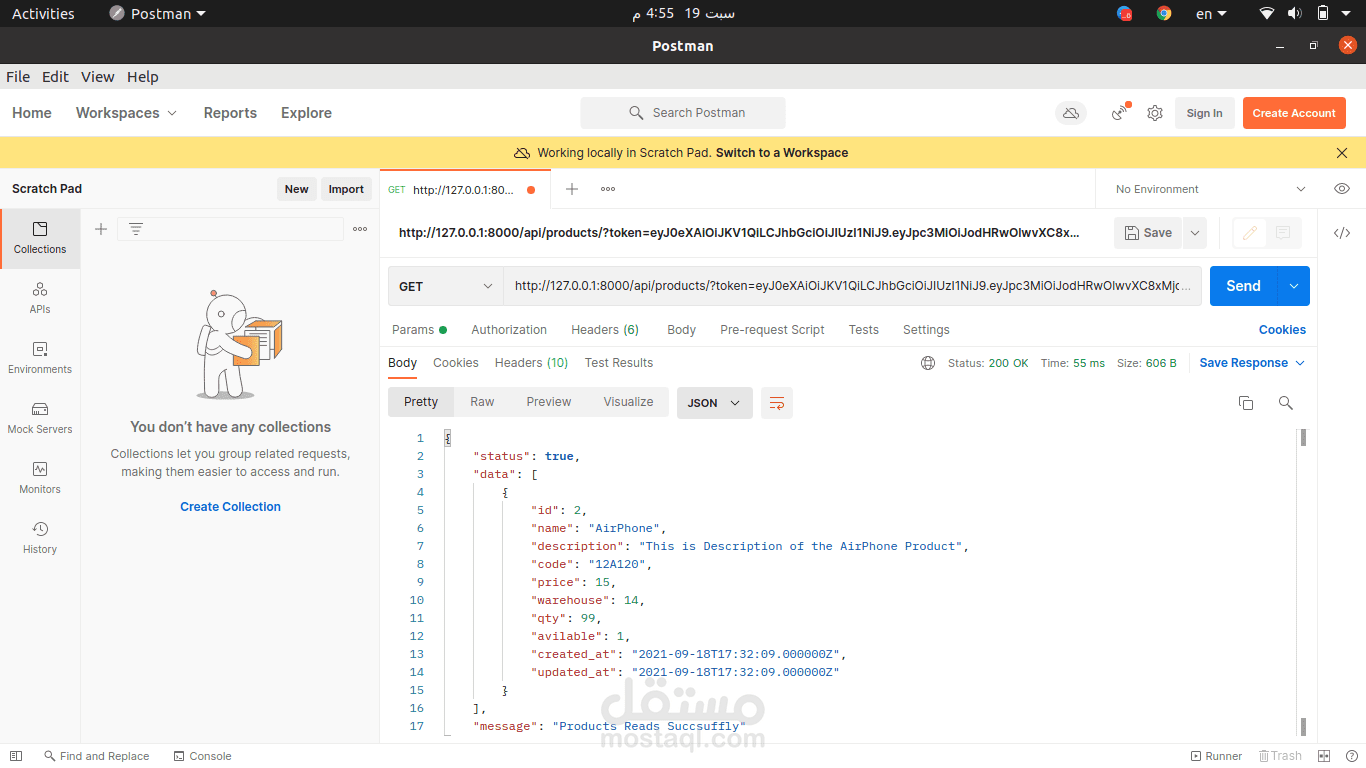Open the No Environment dropdown

1211,189
